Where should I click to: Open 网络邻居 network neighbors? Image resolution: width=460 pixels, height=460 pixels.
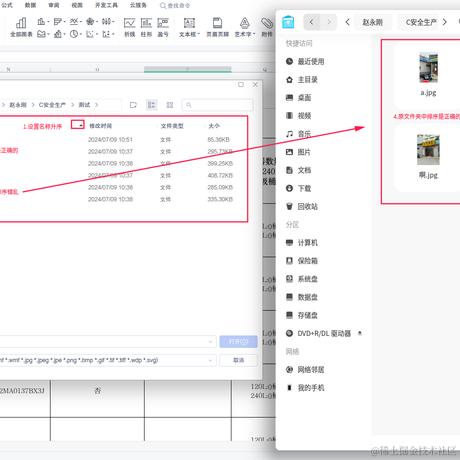(305, 369)
